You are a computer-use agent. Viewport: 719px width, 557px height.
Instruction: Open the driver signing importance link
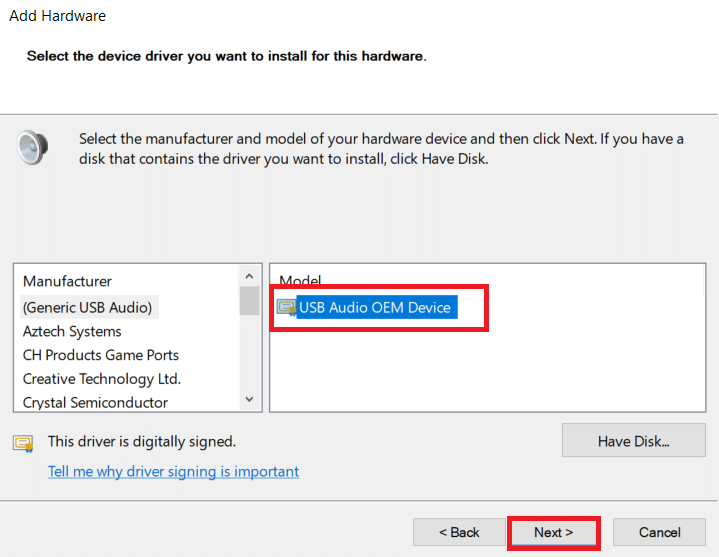[173, 471]
